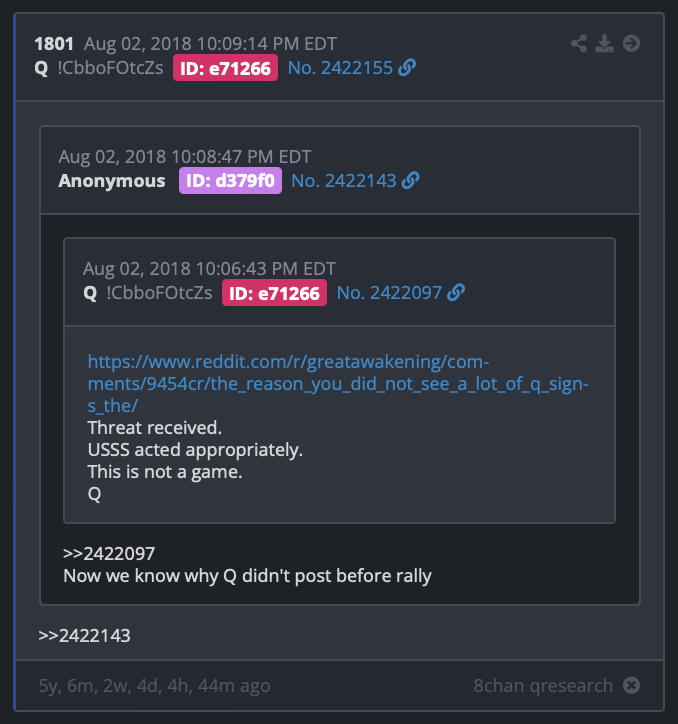The image size is (678, 724).
Task: Click the nested red ID: e71266 badge
Action: pos(274,293)
